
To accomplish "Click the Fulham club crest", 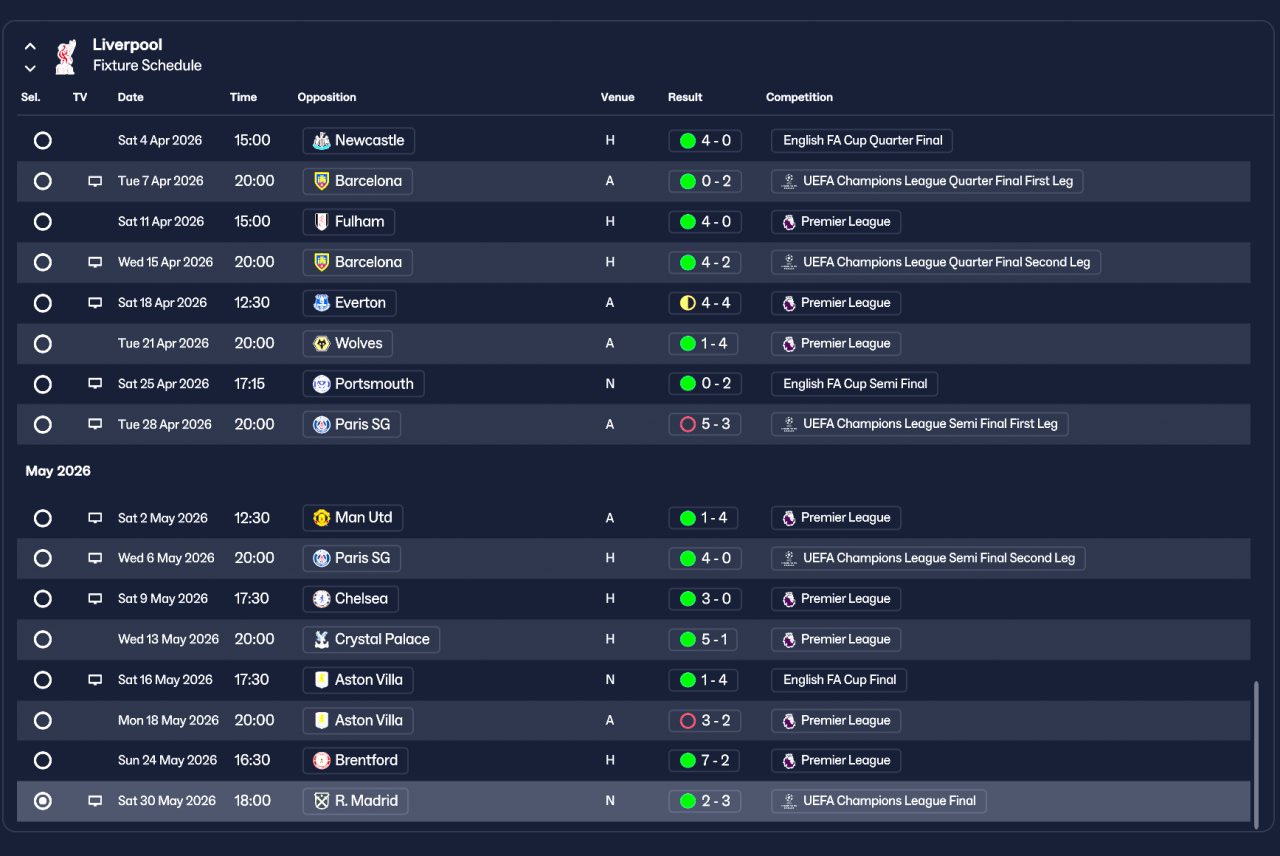I will [x=321, y=222].
